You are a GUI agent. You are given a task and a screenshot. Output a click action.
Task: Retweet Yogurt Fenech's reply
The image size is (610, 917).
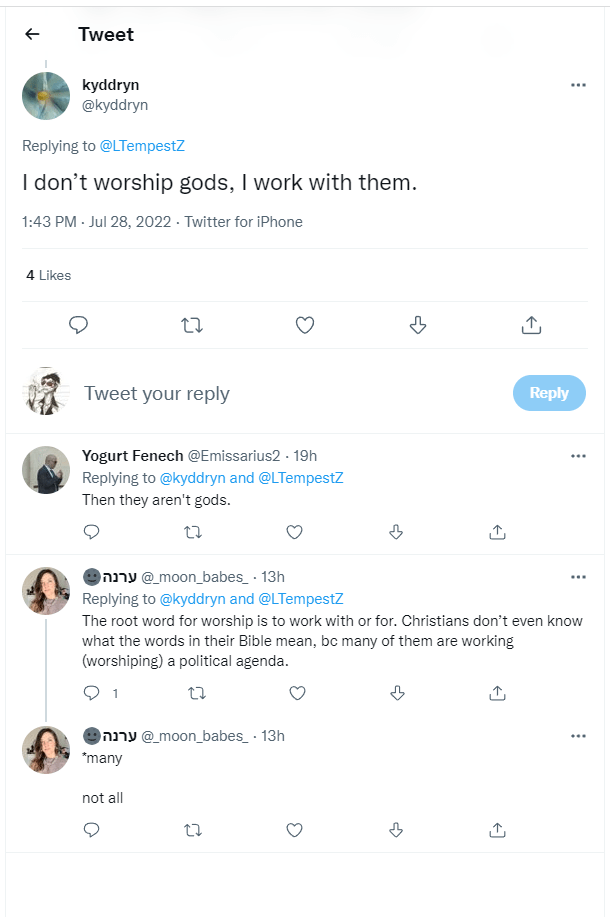pos(193,531)
